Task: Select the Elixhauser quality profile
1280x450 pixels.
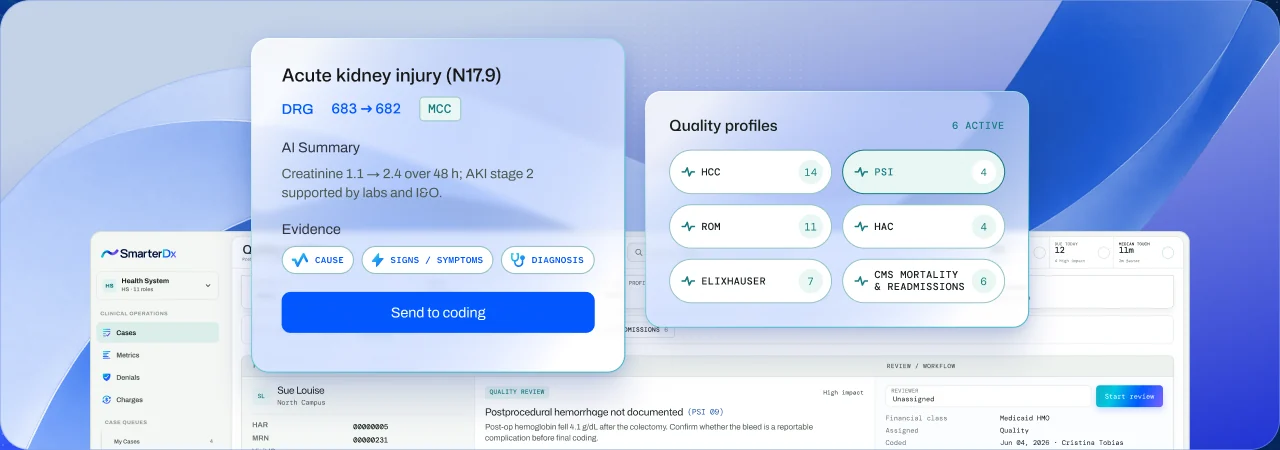Action: coord(750,281)
